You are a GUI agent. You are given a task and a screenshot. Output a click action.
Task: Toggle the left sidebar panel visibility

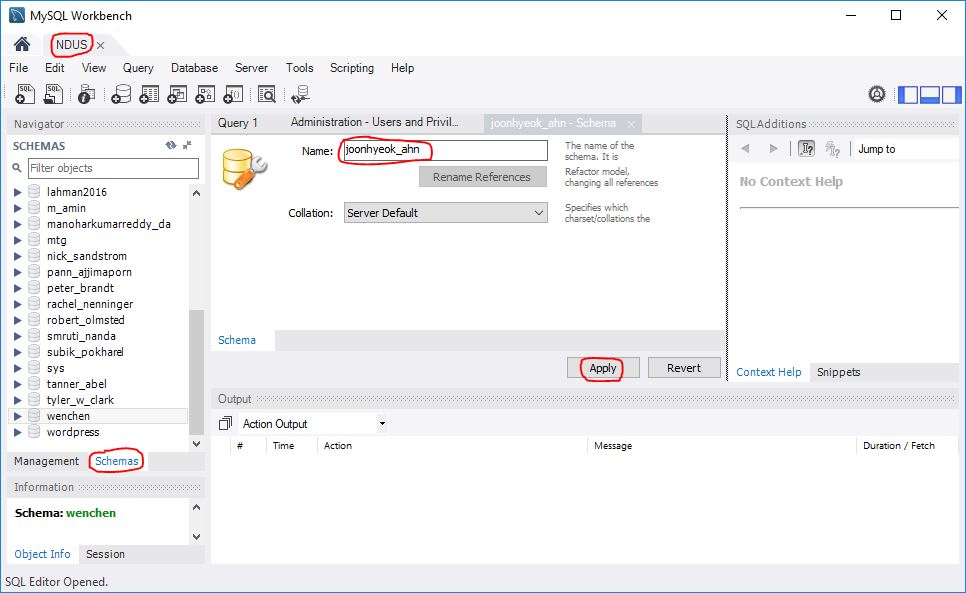click(x=908, y=95)
